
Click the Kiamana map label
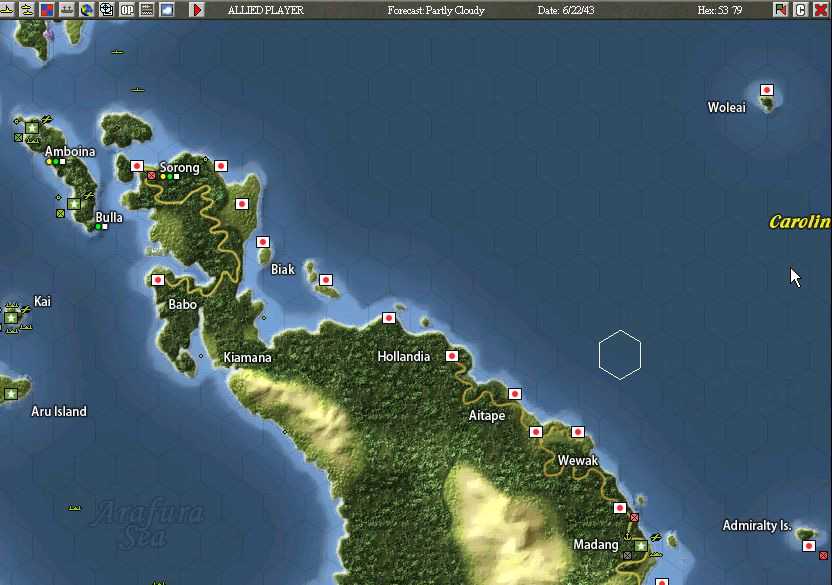point(247,357)
